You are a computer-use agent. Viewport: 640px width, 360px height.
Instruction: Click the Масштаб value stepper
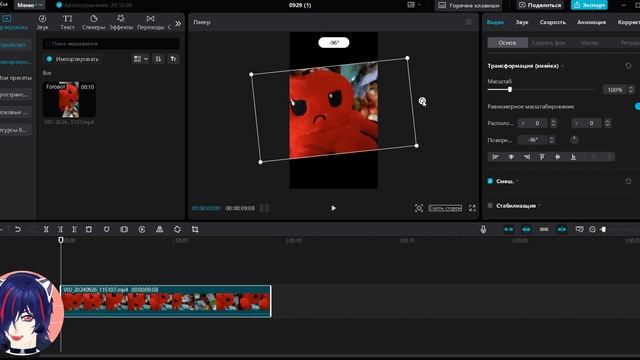[631, 90]
